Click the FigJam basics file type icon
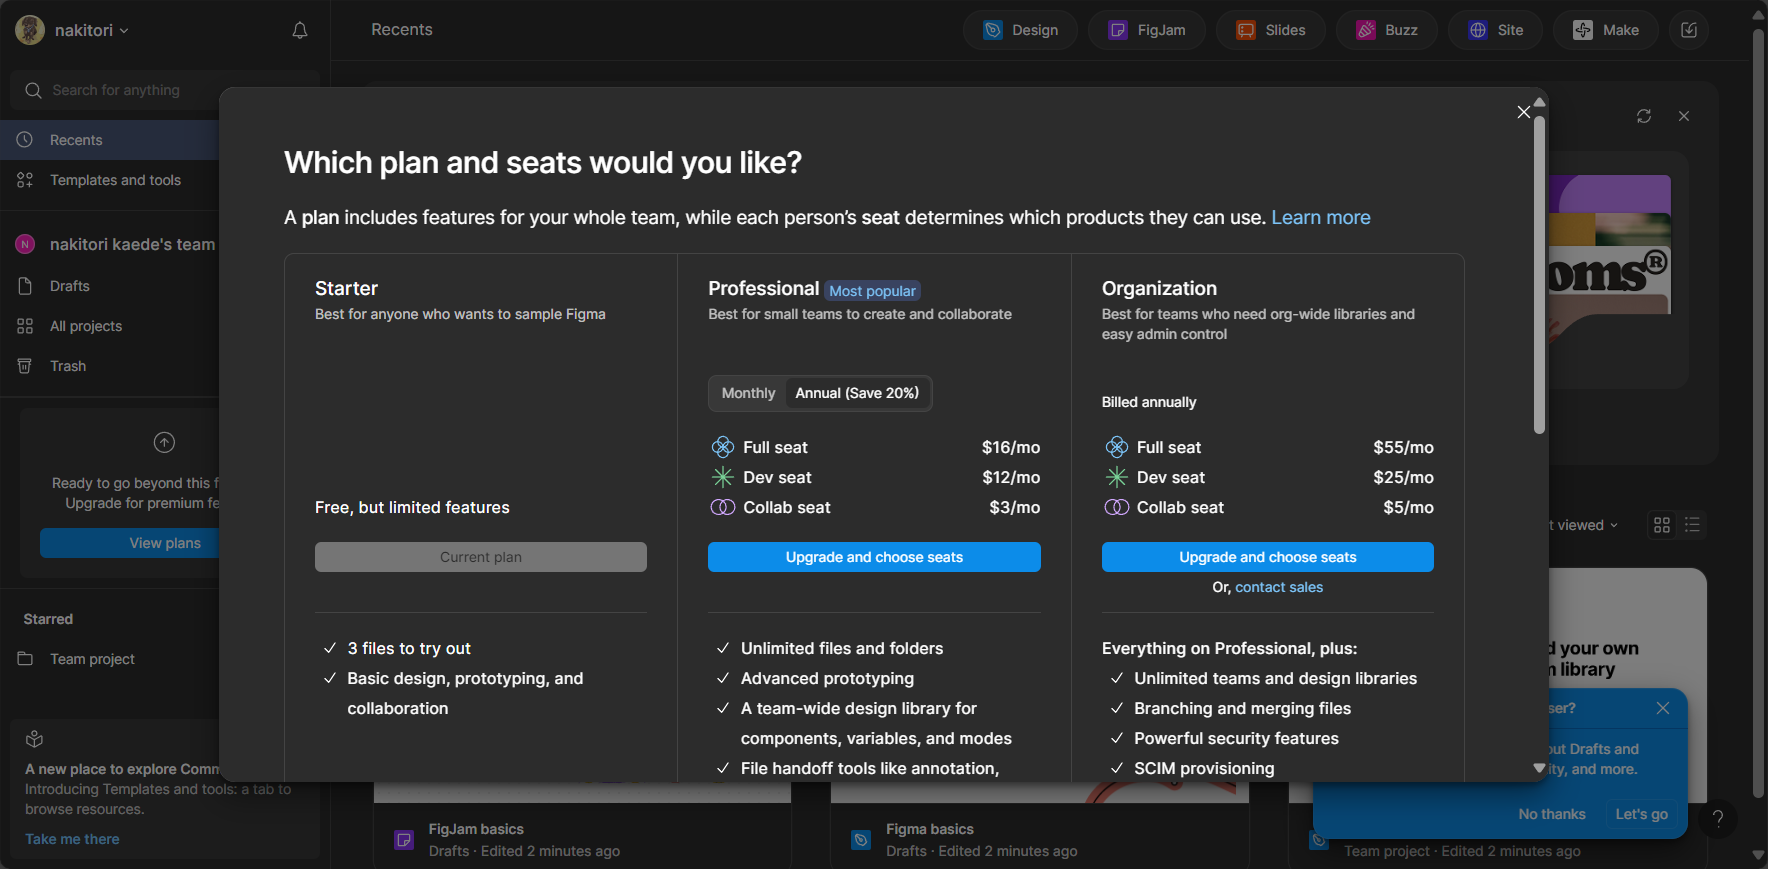The image size is (1768, 869). click(x=404, y=840)
